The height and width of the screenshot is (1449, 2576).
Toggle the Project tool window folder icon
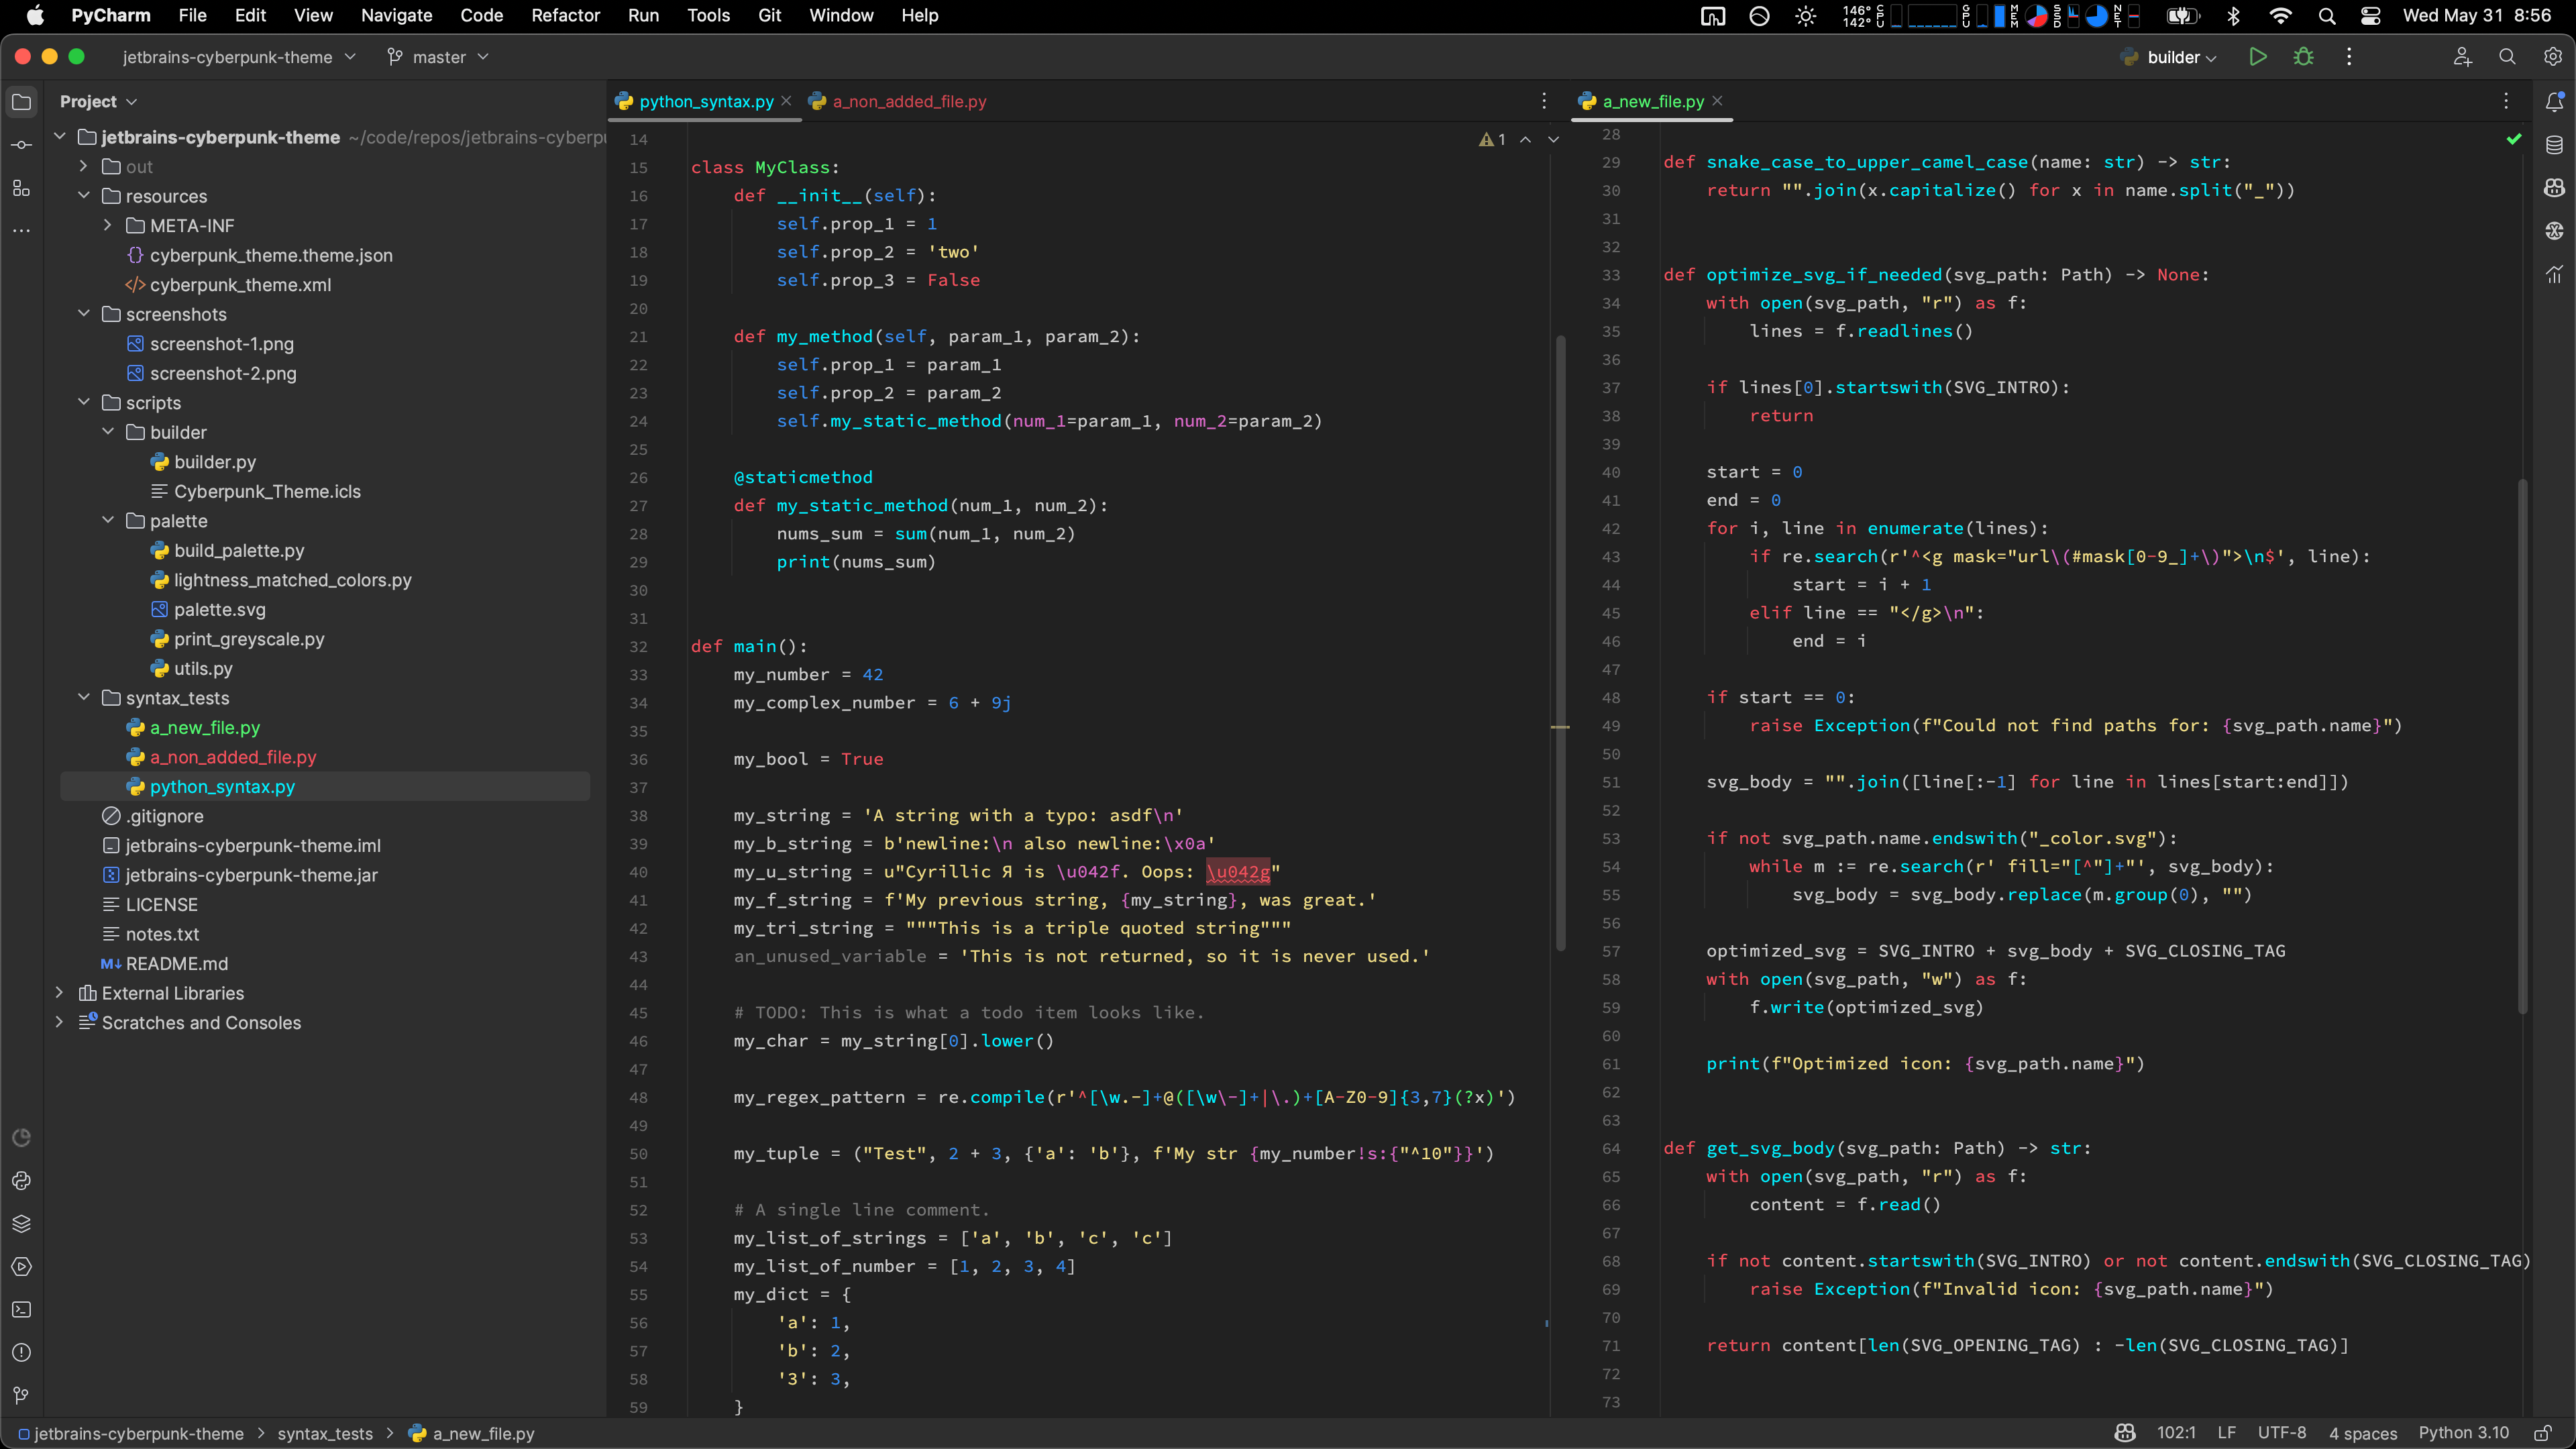(21, 101)
